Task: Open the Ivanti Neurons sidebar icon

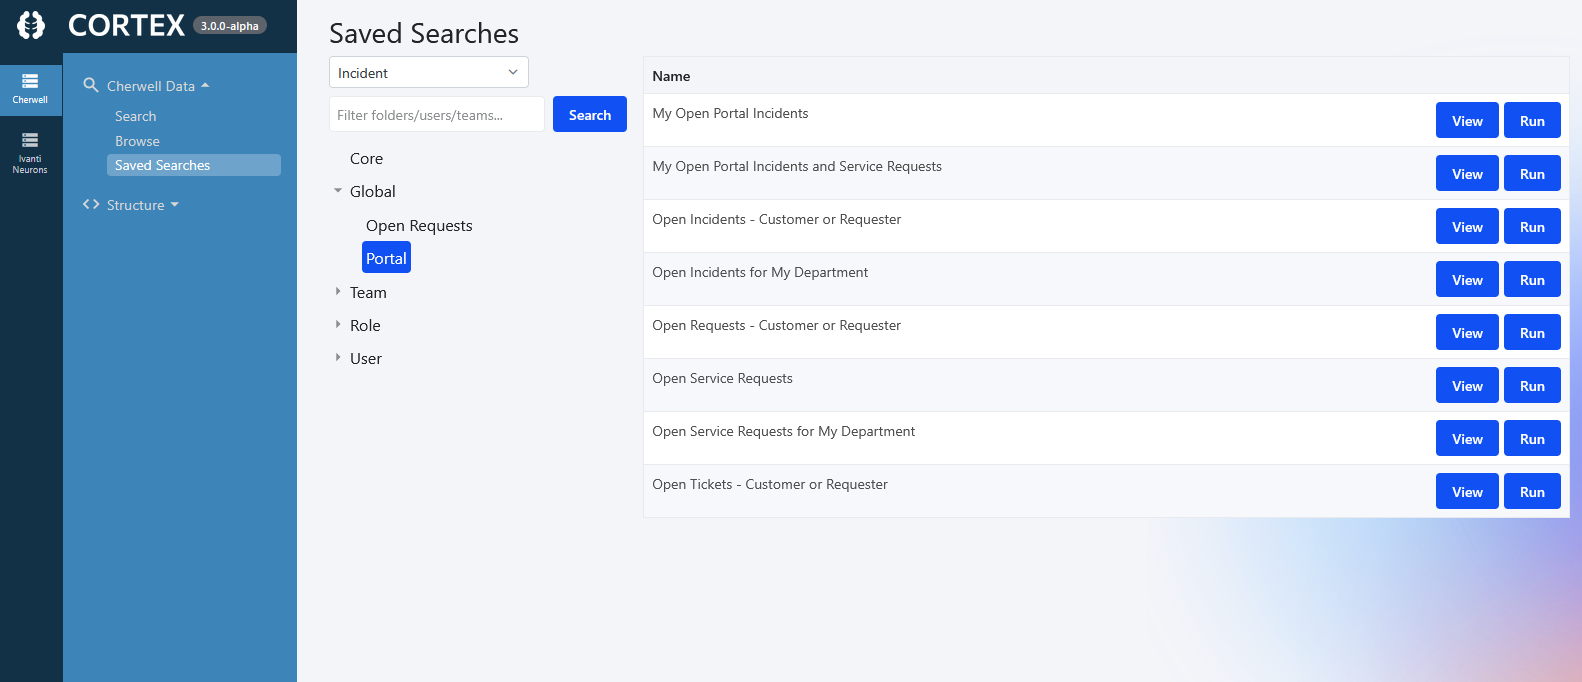Action: tap(30, 152)
